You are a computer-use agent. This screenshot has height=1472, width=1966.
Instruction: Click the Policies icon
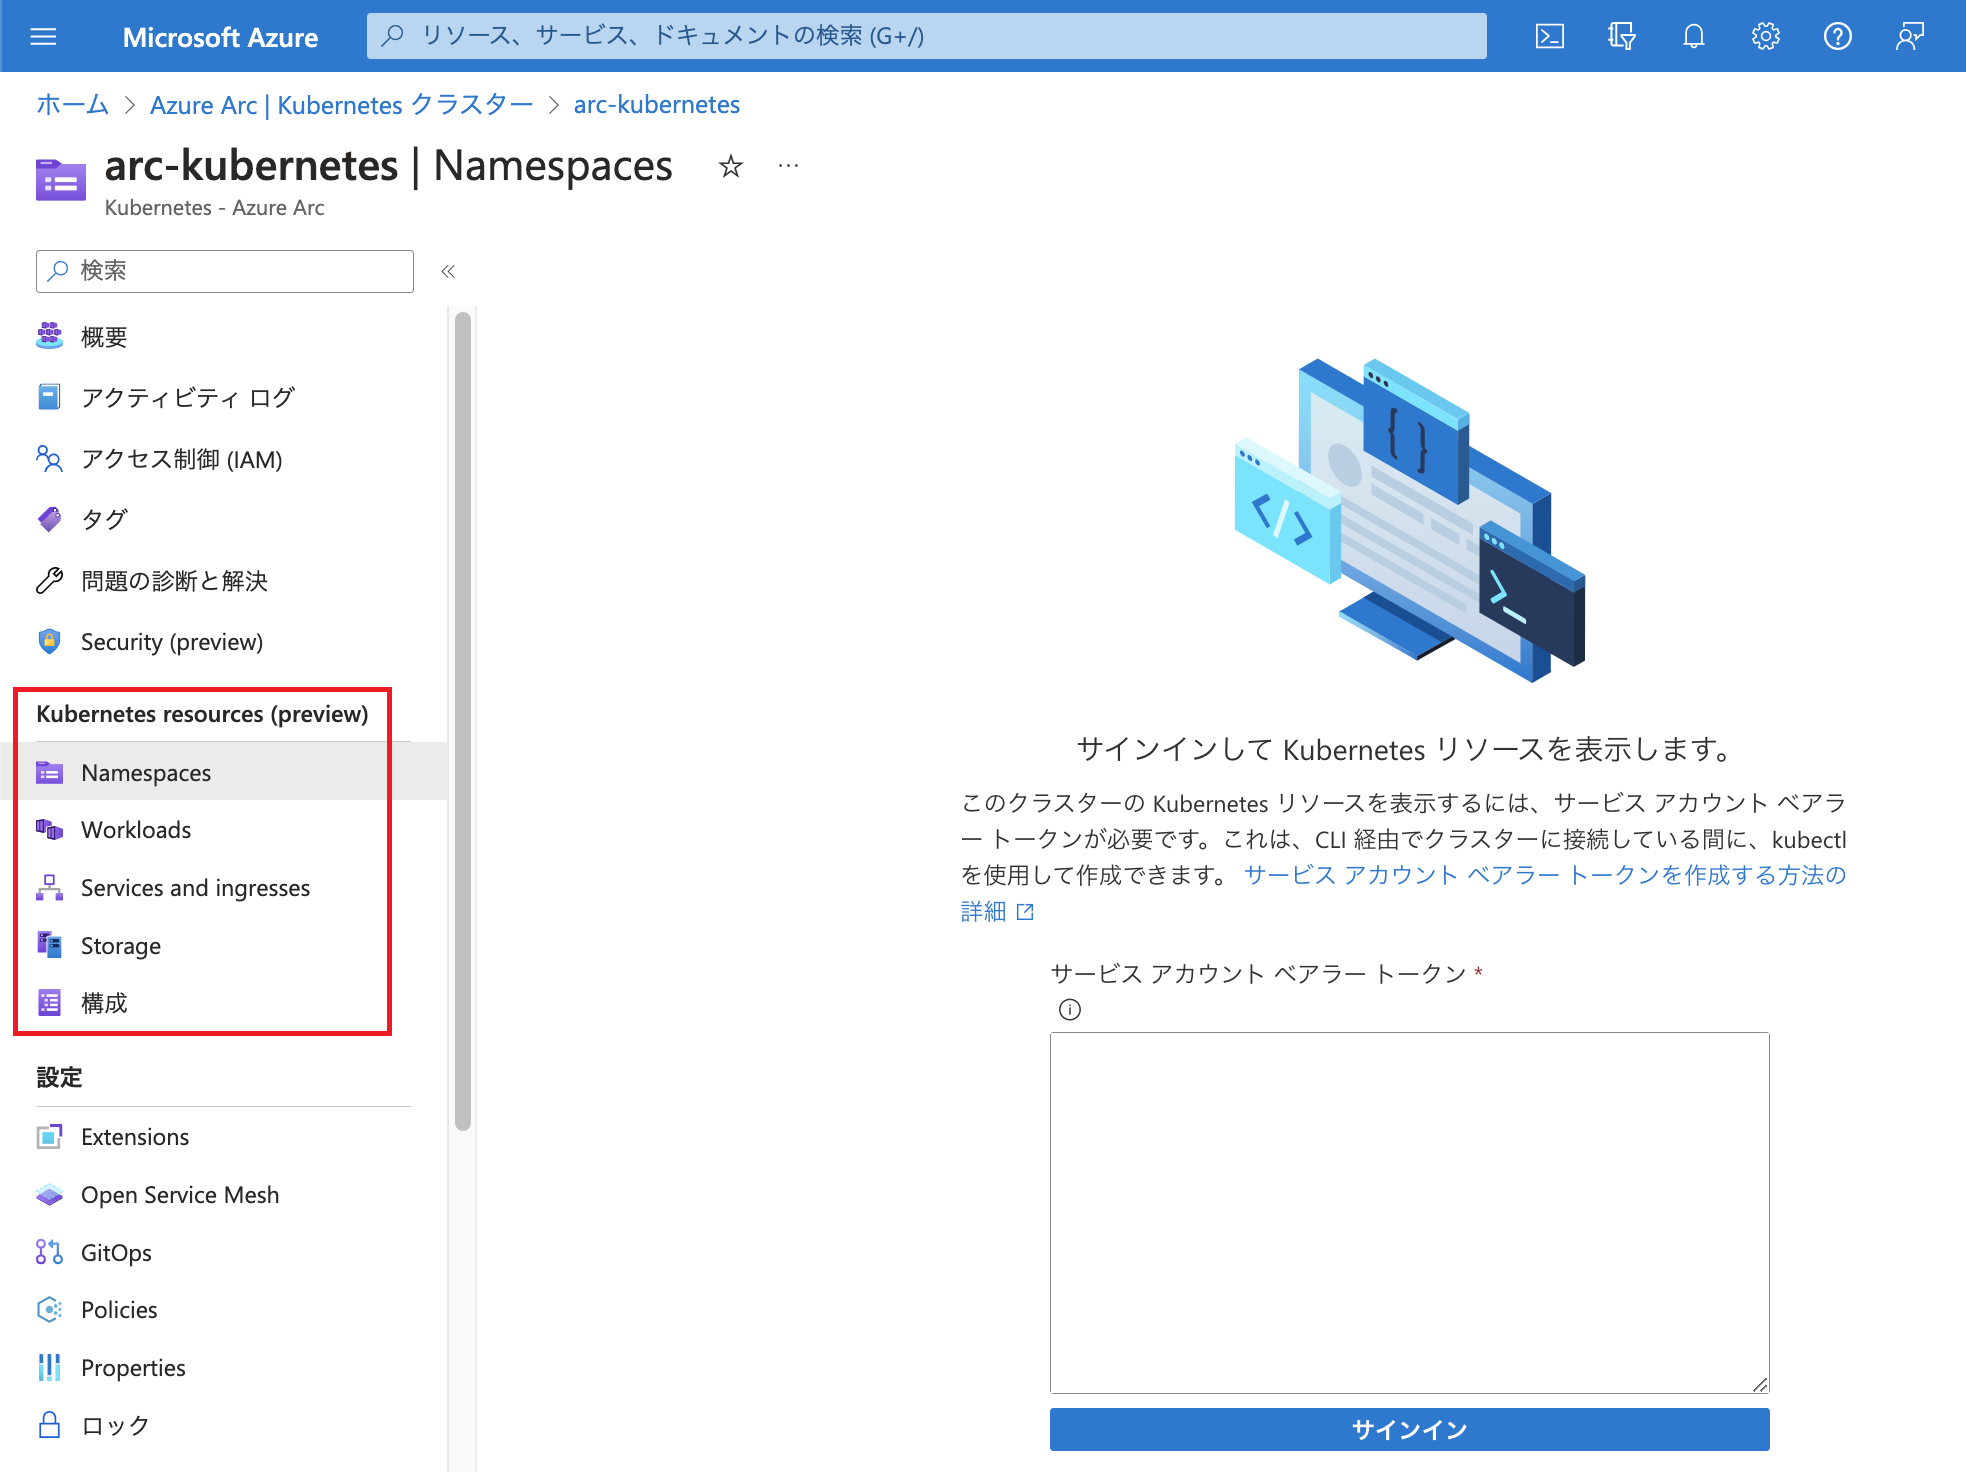49,1310
